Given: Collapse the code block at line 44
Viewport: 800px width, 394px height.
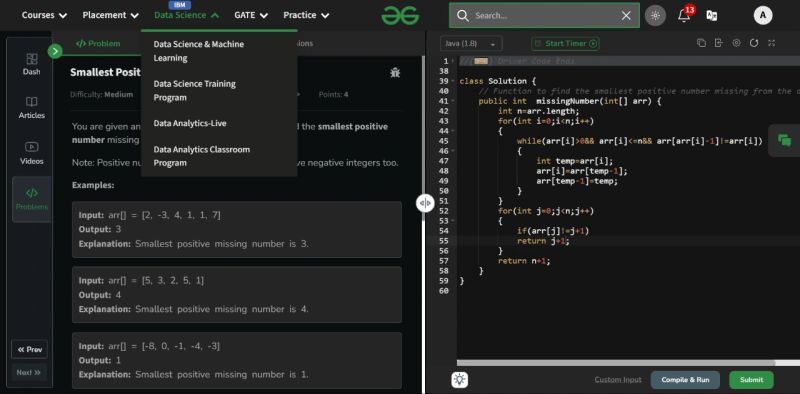Looking at the screenshot, I should point(454,131).
